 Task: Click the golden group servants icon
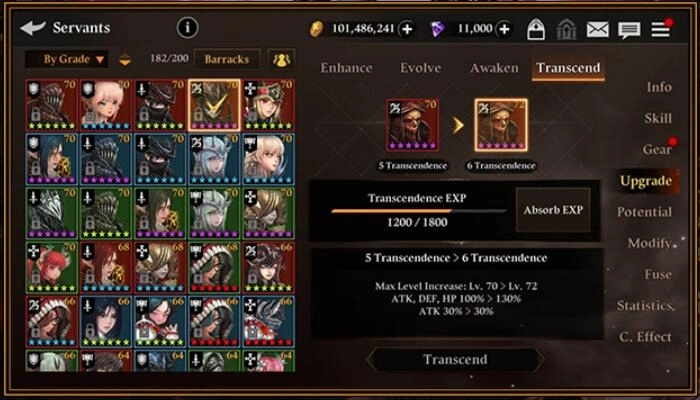coord(281,59)
